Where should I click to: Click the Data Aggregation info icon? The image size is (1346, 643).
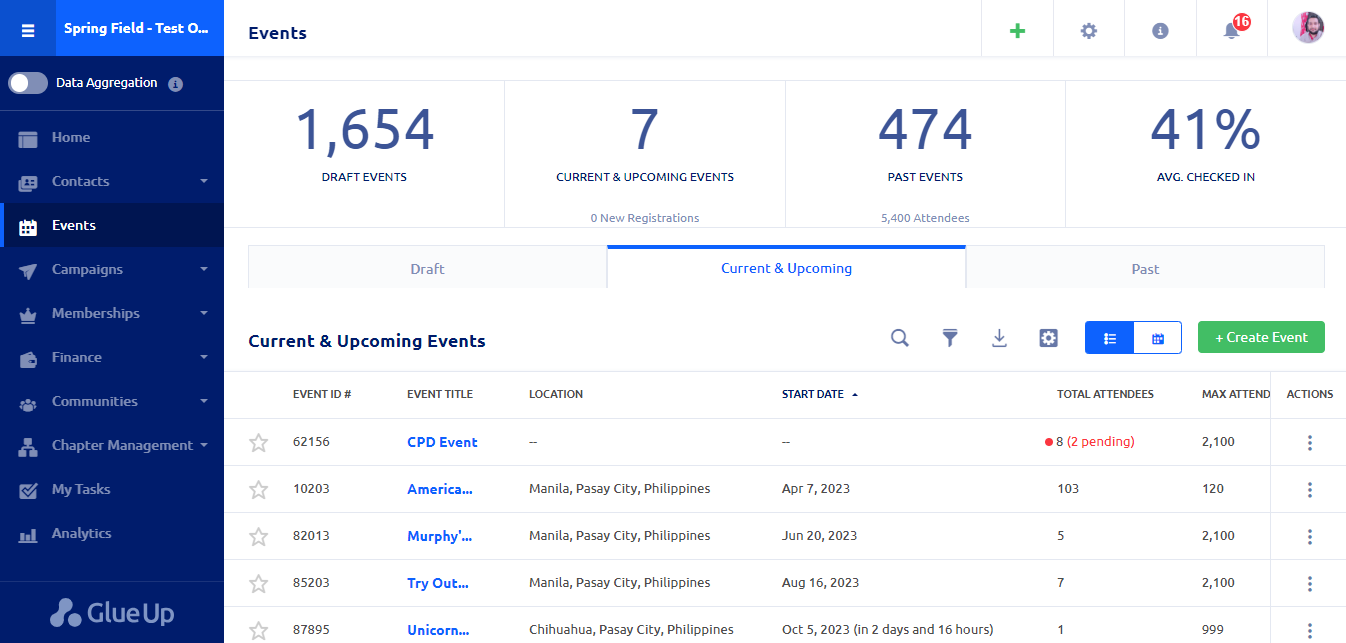tap(175, 84)
